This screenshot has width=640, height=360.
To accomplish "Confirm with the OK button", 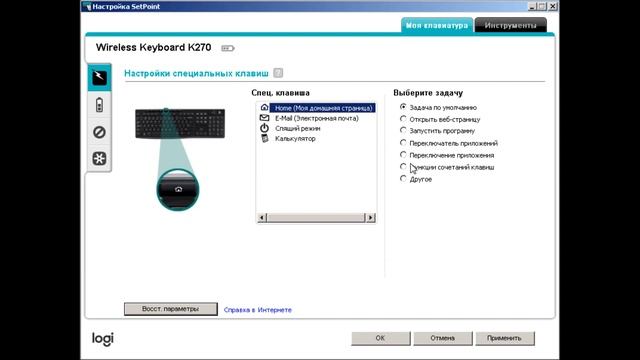I will (x=380, y=338).
